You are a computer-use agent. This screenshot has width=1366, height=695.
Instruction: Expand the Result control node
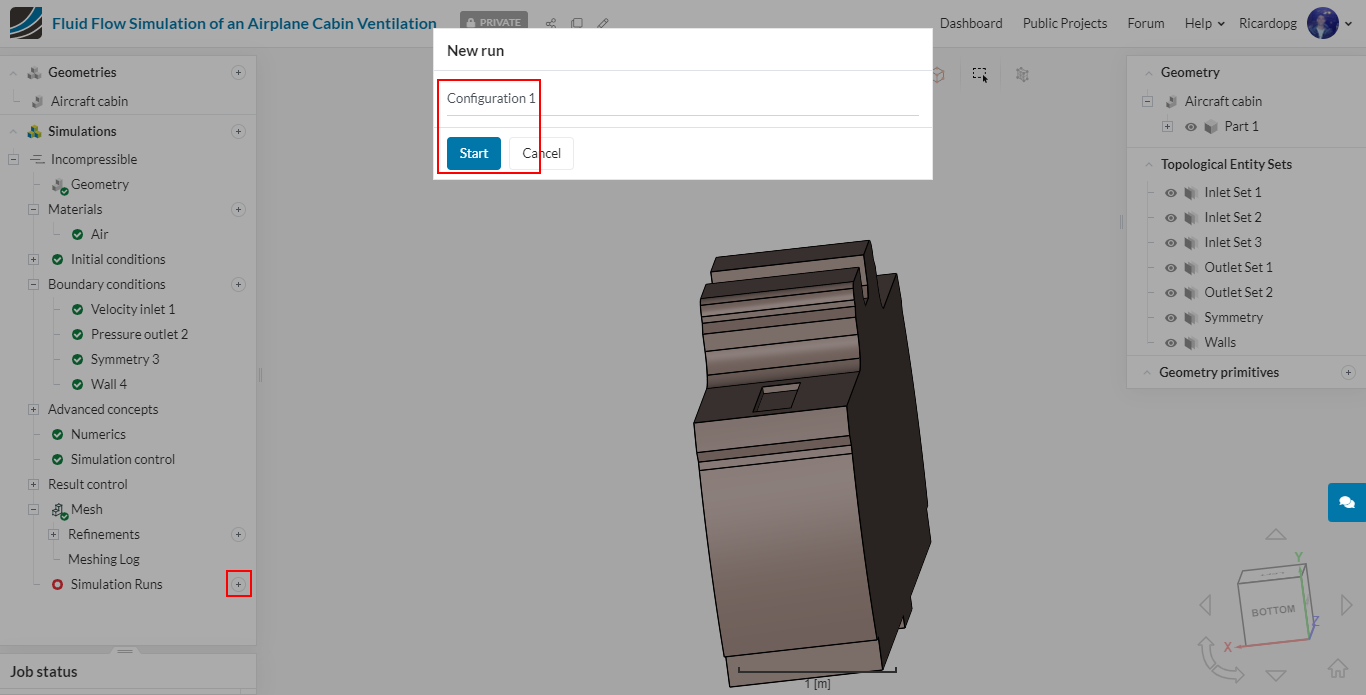click(33, 484)
